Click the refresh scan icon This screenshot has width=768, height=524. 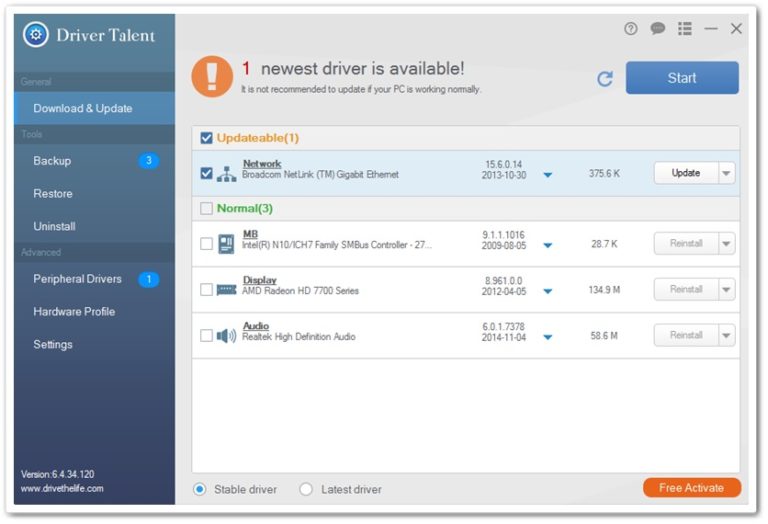(x=605, y=79)
